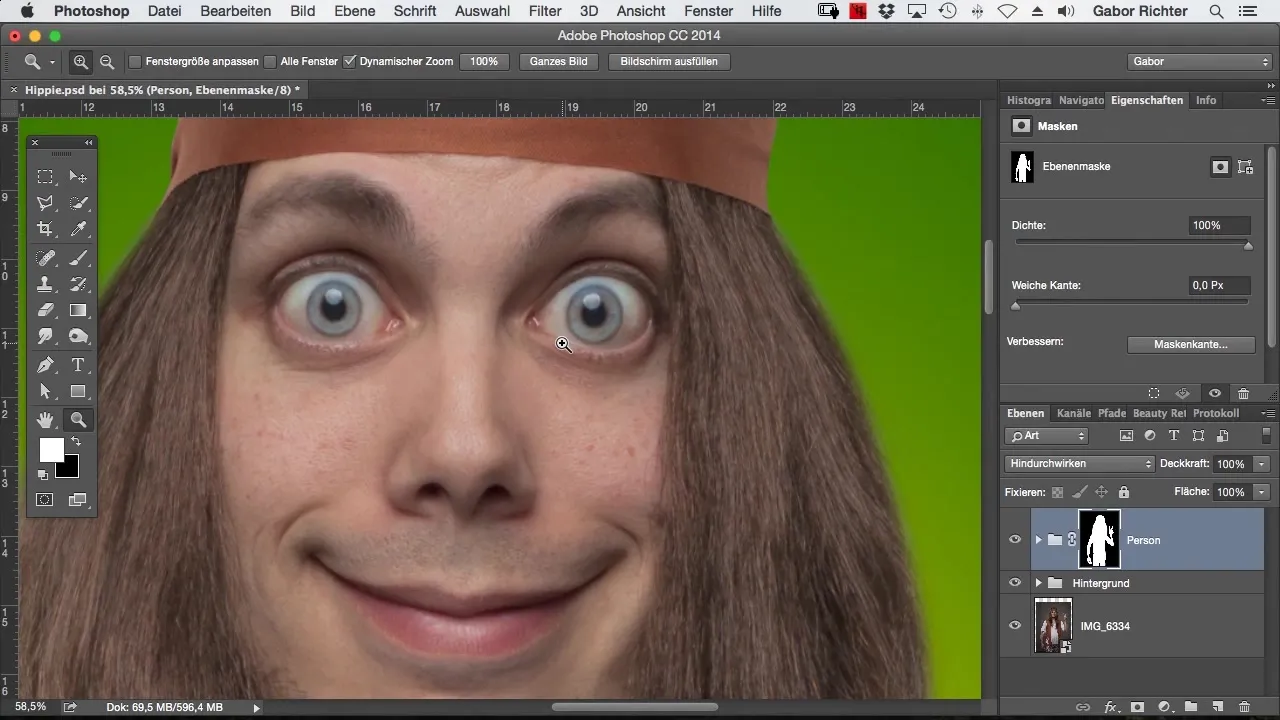
Task: Click the background color swatch
Action: [70, 469]
